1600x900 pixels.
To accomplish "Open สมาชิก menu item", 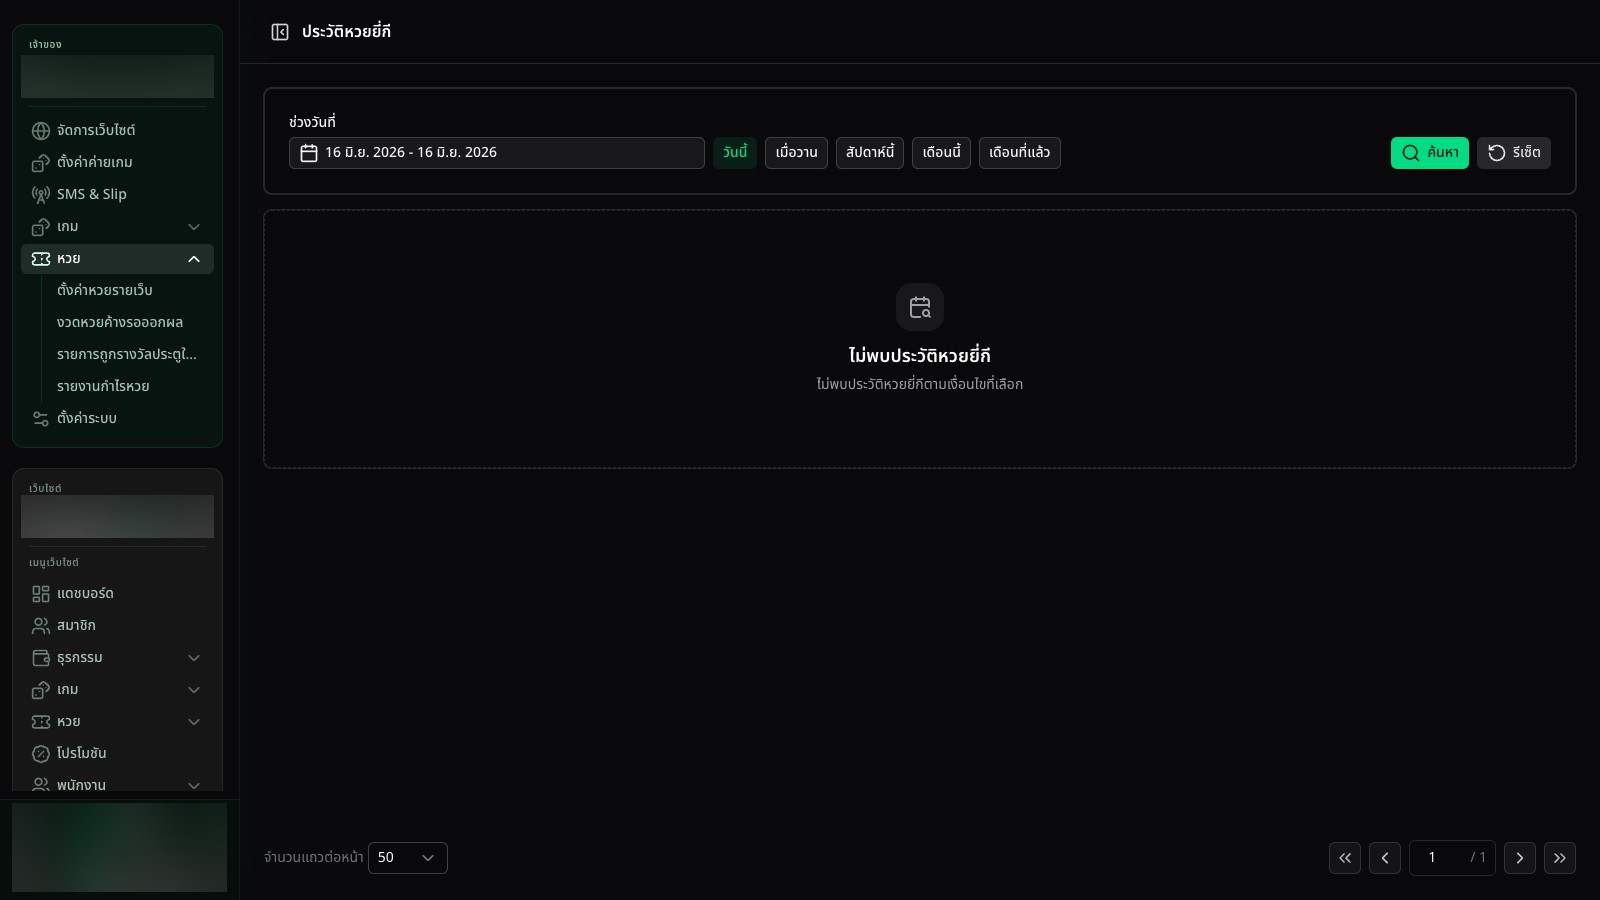I will coord(117,626).
